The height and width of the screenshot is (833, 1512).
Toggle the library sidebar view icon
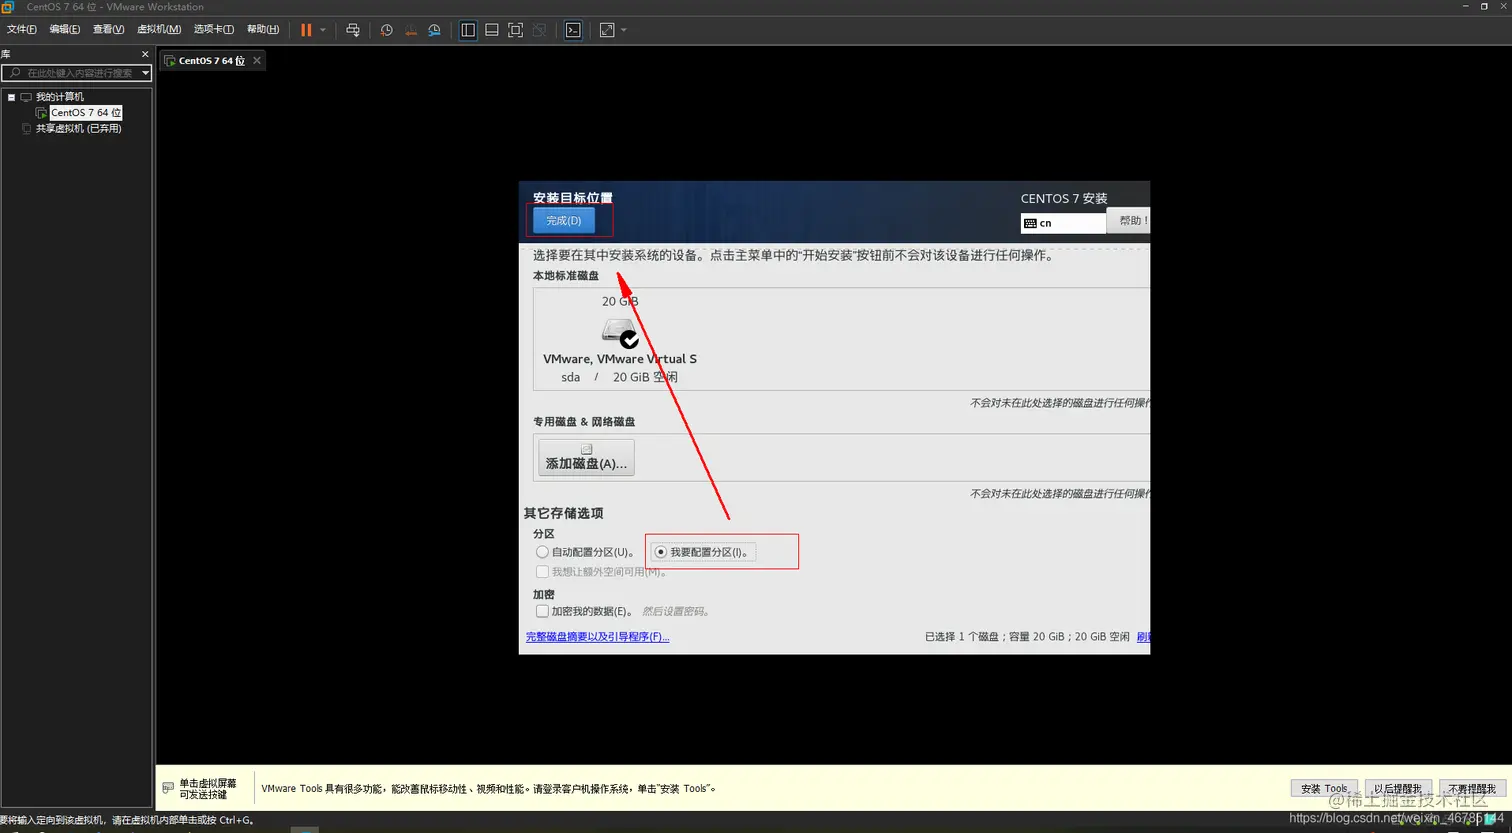pyautogui.click(x=468, y=30)
